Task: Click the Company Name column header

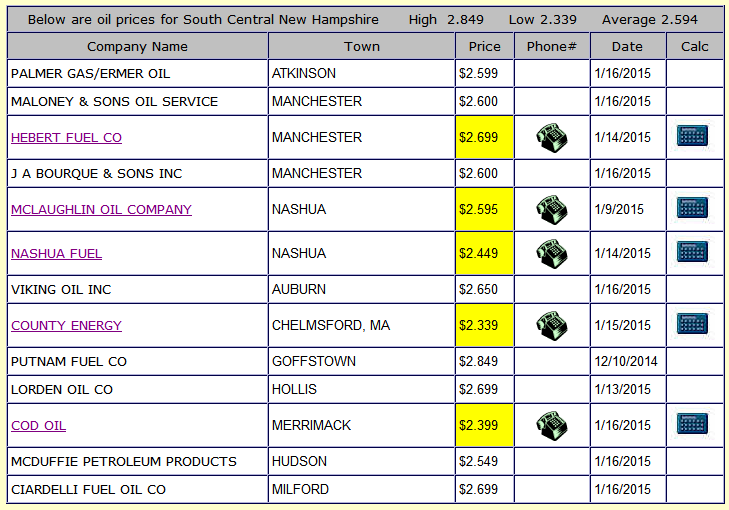Action: [x=138, y=46]
